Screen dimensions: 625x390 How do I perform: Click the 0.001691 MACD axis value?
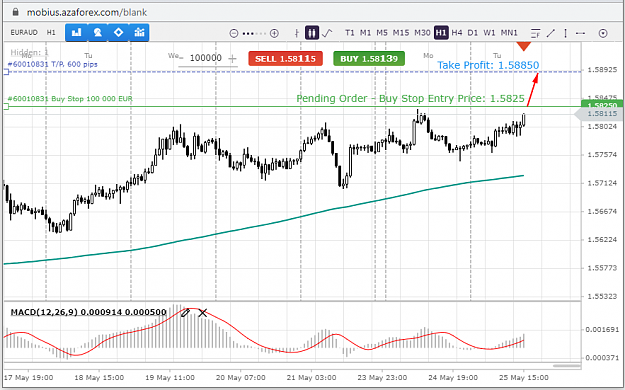[x=602, y=330]
